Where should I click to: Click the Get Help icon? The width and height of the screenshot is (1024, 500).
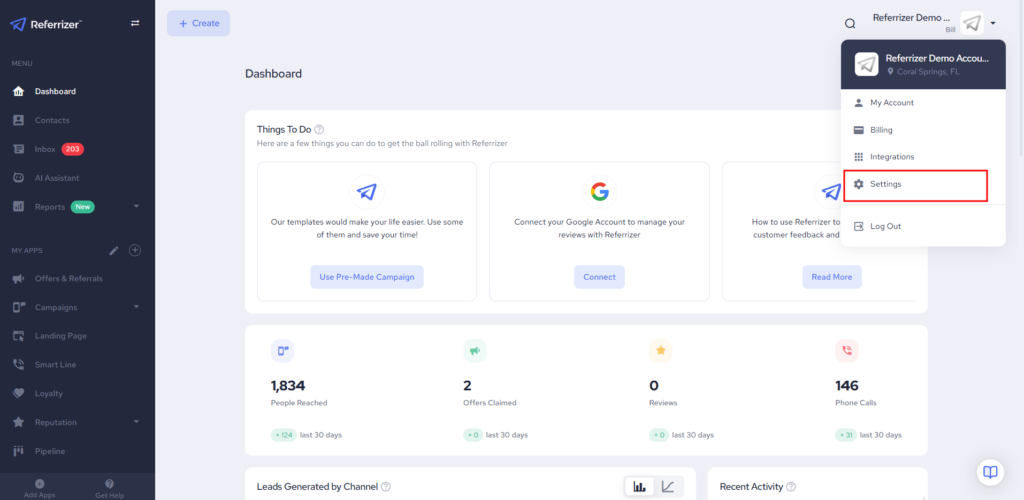pos(109,484)
